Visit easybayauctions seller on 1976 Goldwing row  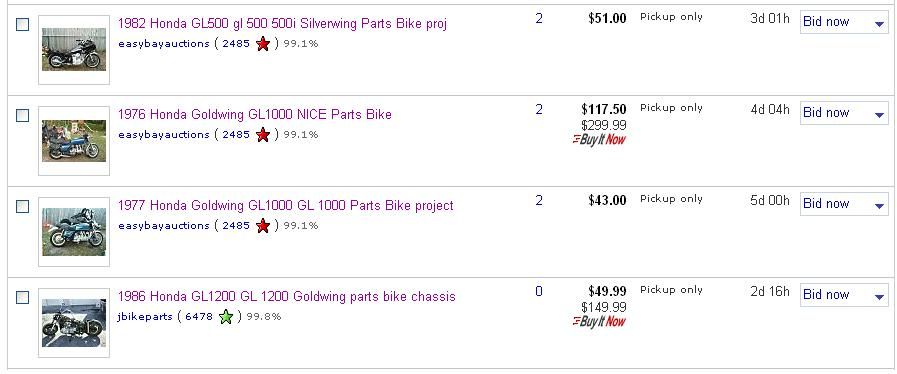pos(164,135)
